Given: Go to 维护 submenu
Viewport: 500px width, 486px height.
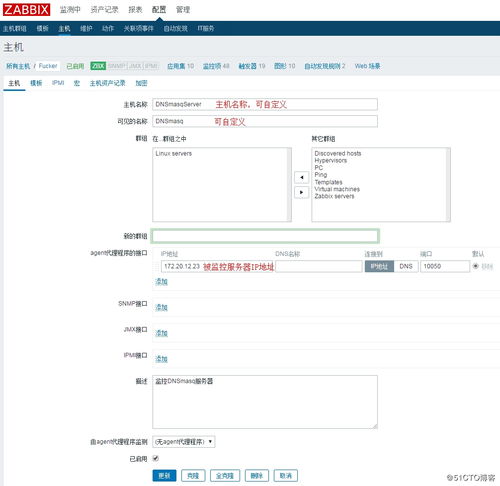Looking at the screenshot, I should (x=86, y=29).
